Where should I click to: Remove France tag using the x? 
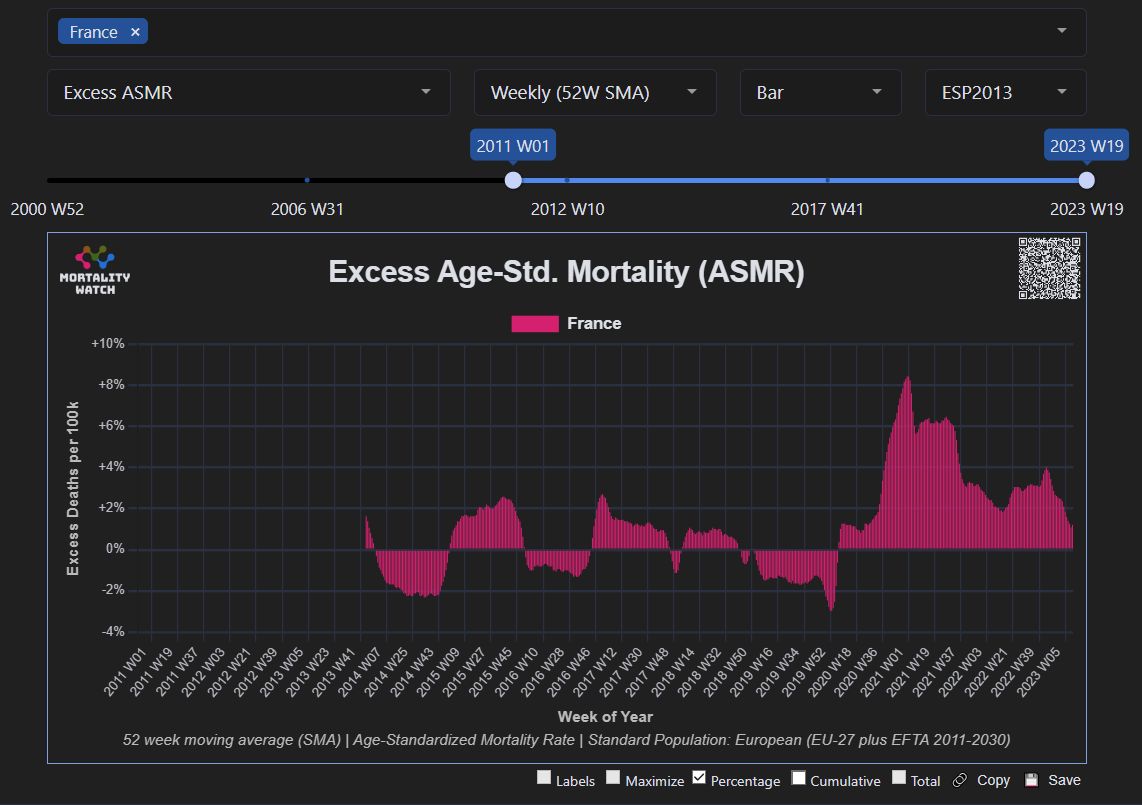pos(135,32)
